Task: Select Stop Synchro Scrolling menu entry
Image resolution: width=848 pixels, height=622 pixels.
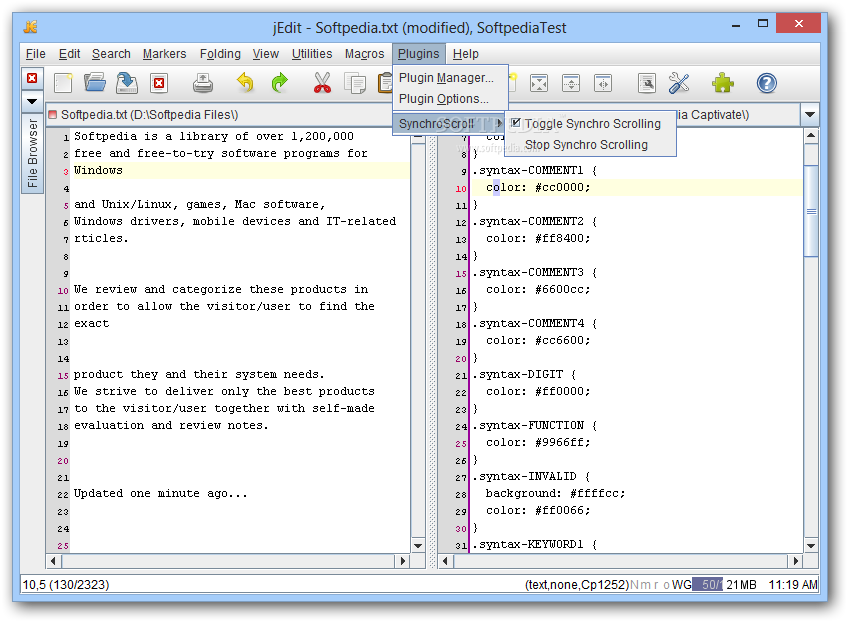Action: coord(590,145)
